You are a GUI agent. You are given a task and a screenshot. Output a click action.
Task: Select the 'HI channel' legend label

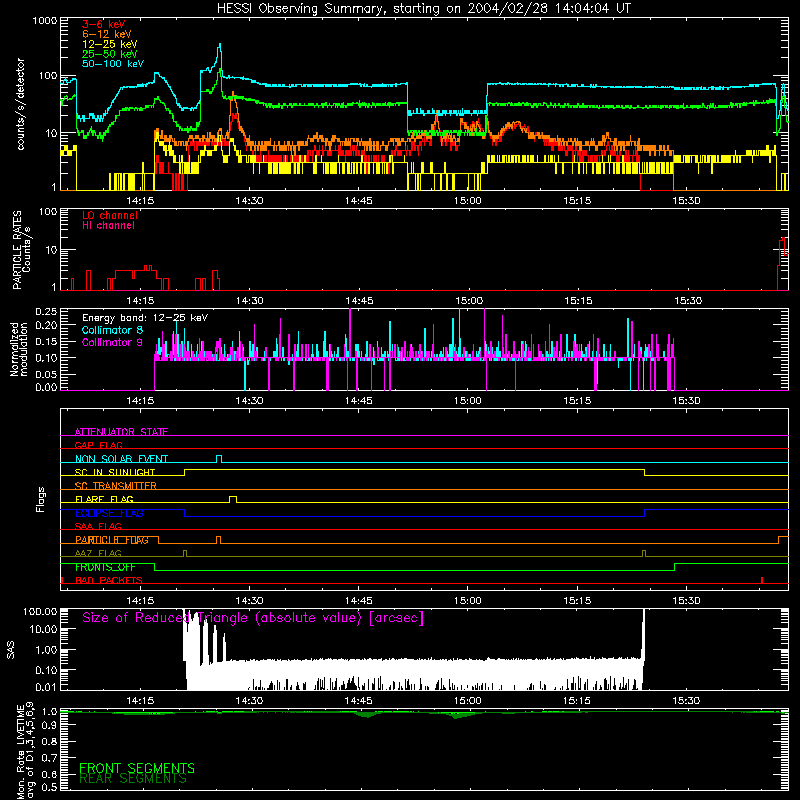pos(108,226)
